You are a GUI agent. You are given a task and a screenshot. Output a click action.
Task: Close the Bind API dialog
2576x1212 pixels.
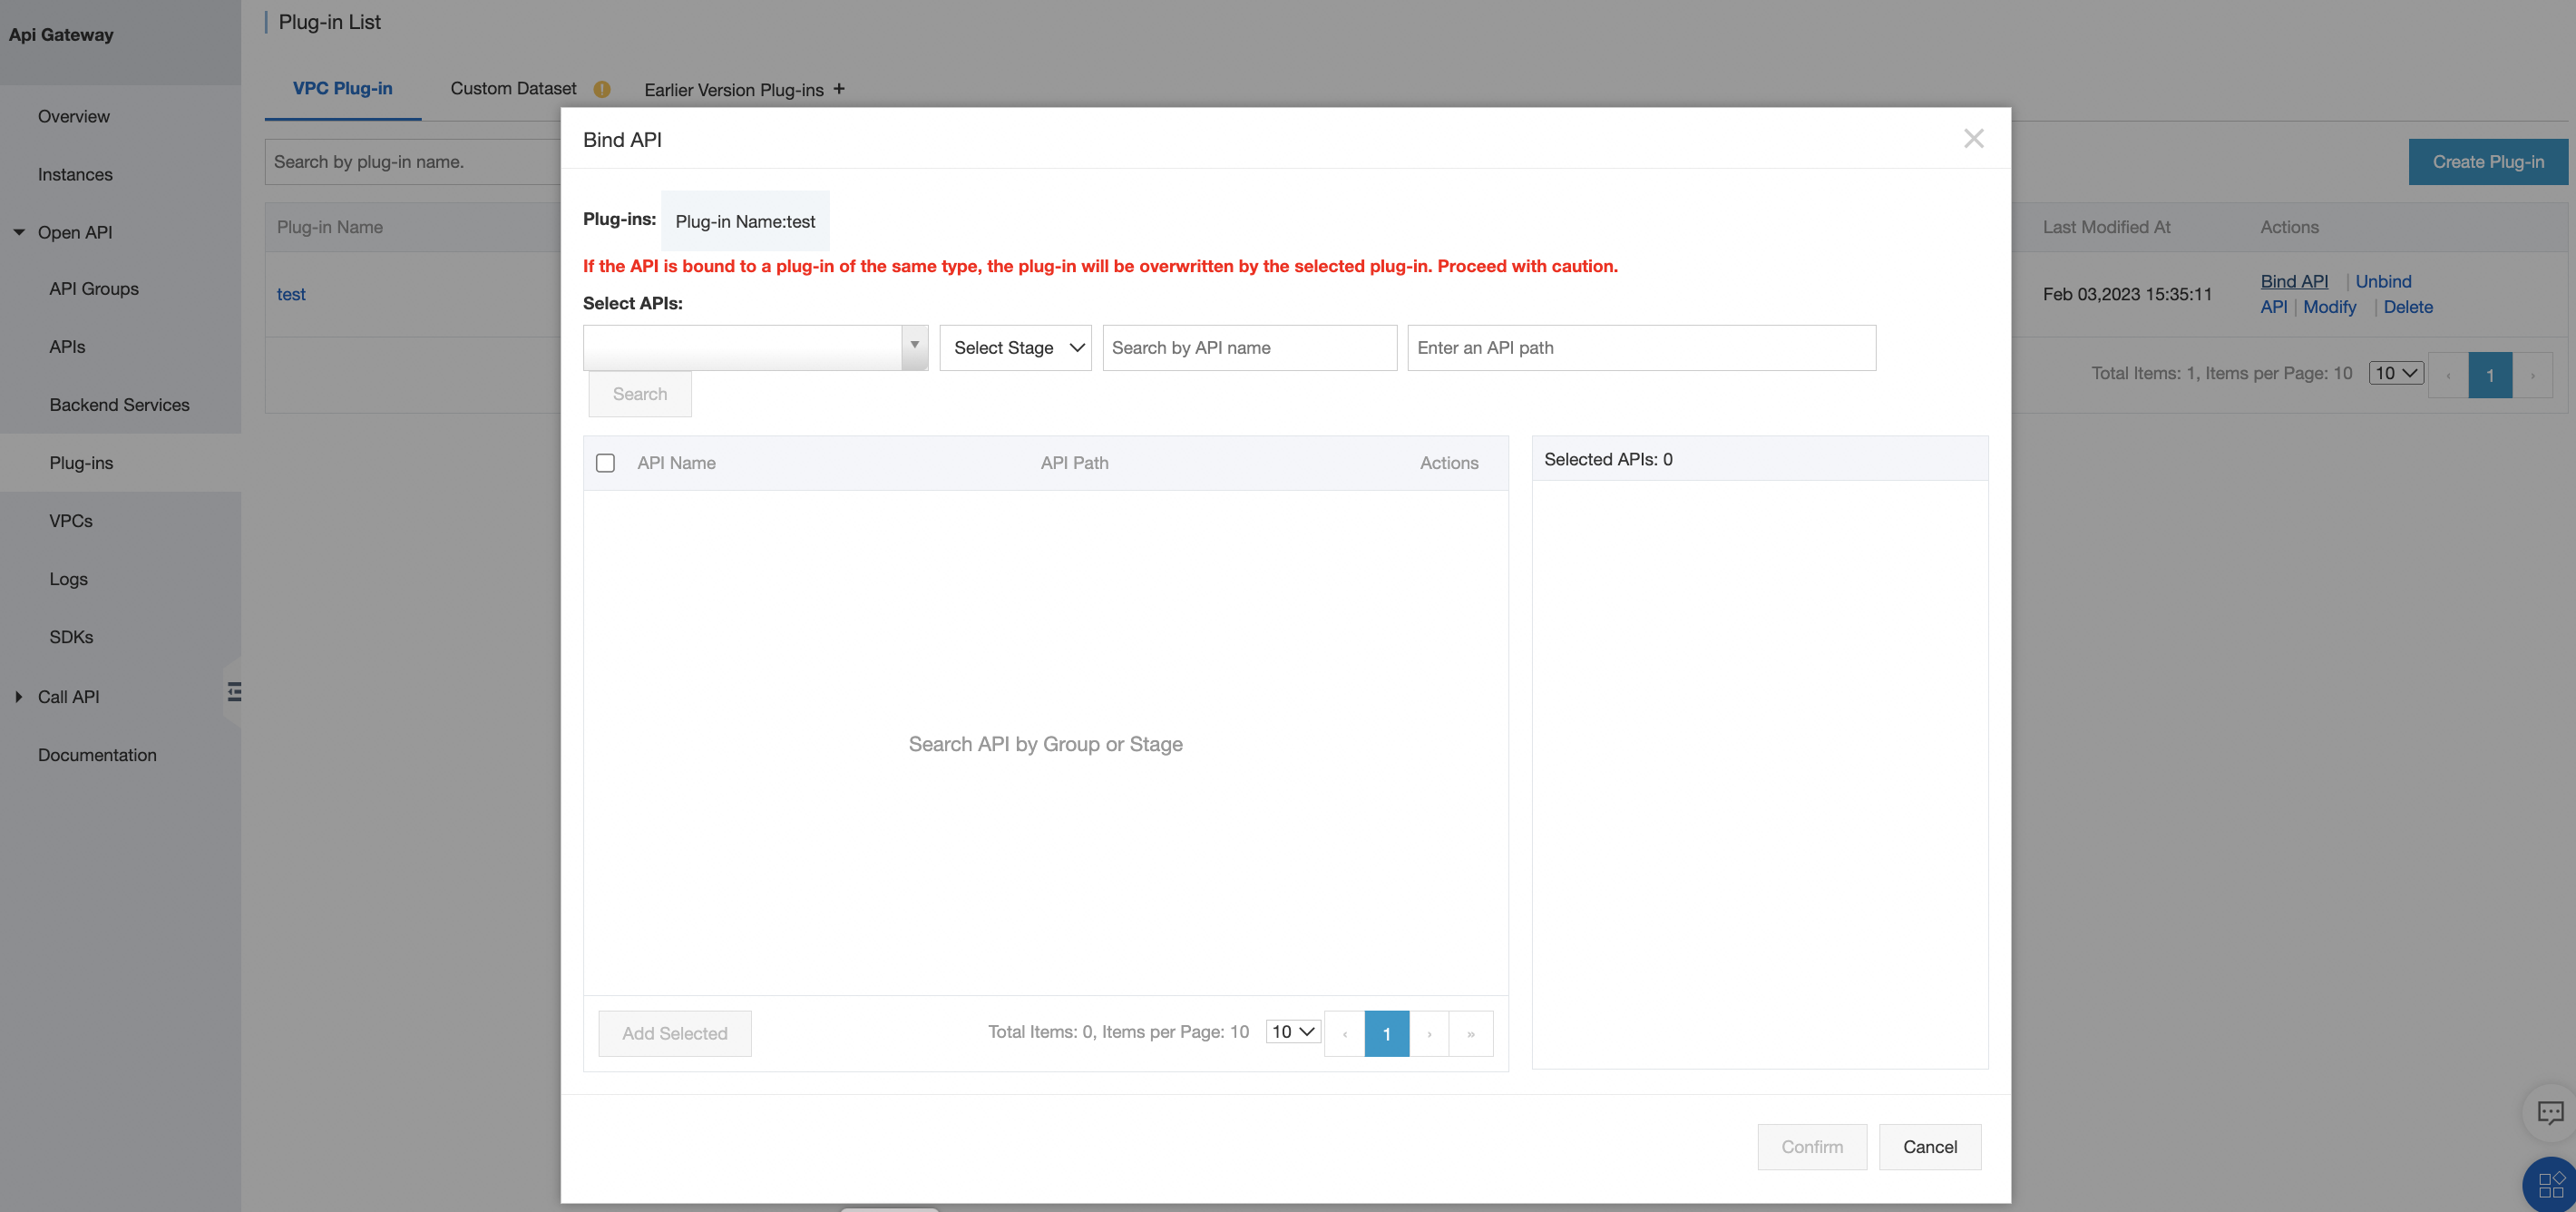point(1973,139)
